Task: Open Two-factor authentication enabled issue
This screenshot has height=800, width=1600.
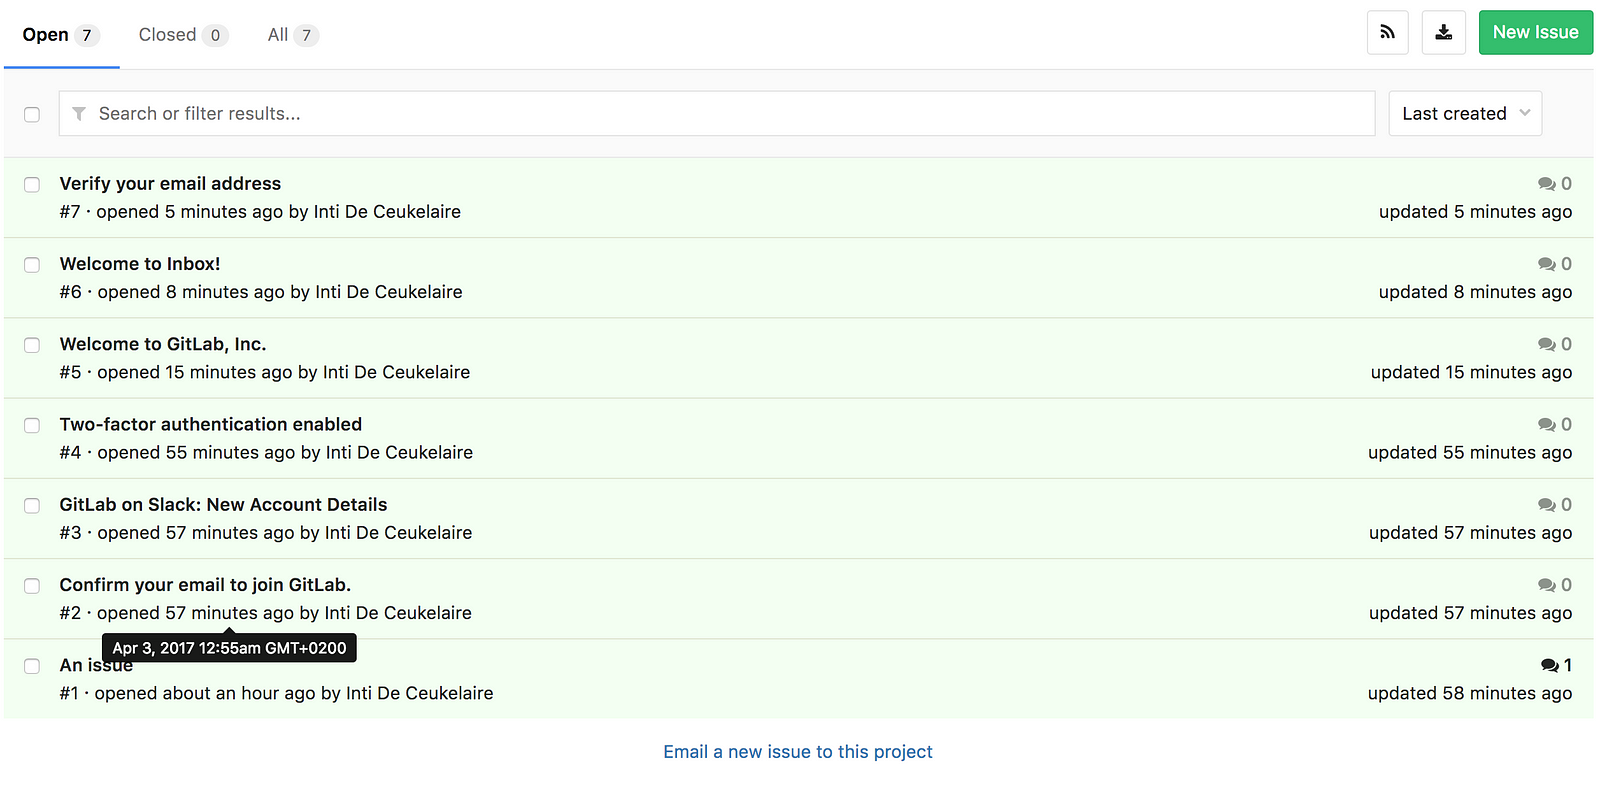Action: [x=211, y=425]
